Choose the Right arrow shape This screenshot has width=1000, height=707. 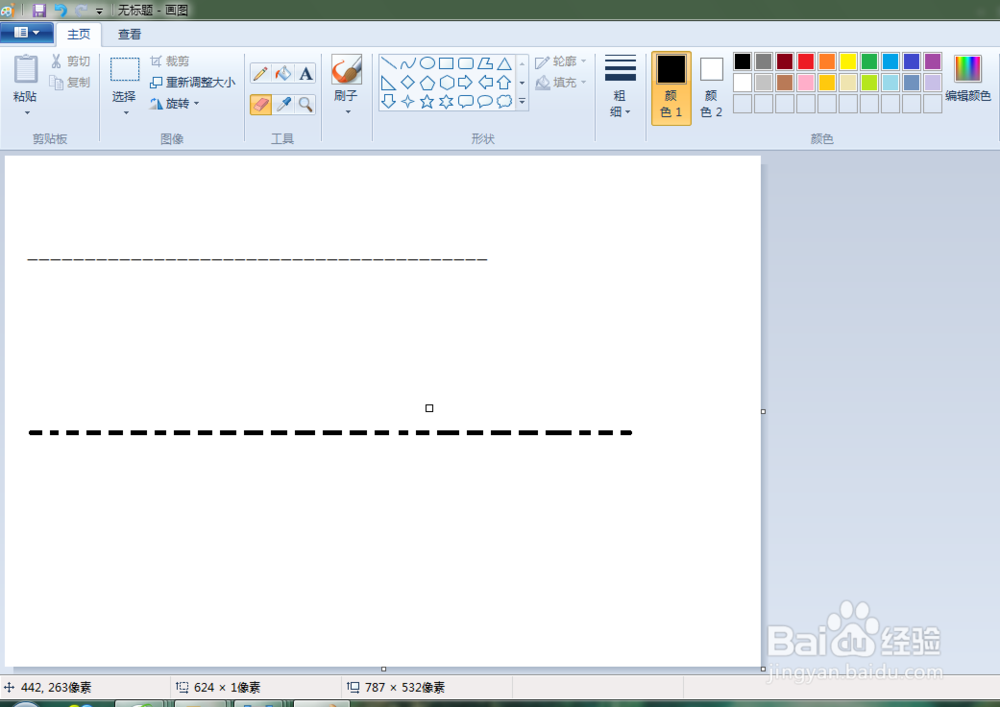tap(466, 82)
